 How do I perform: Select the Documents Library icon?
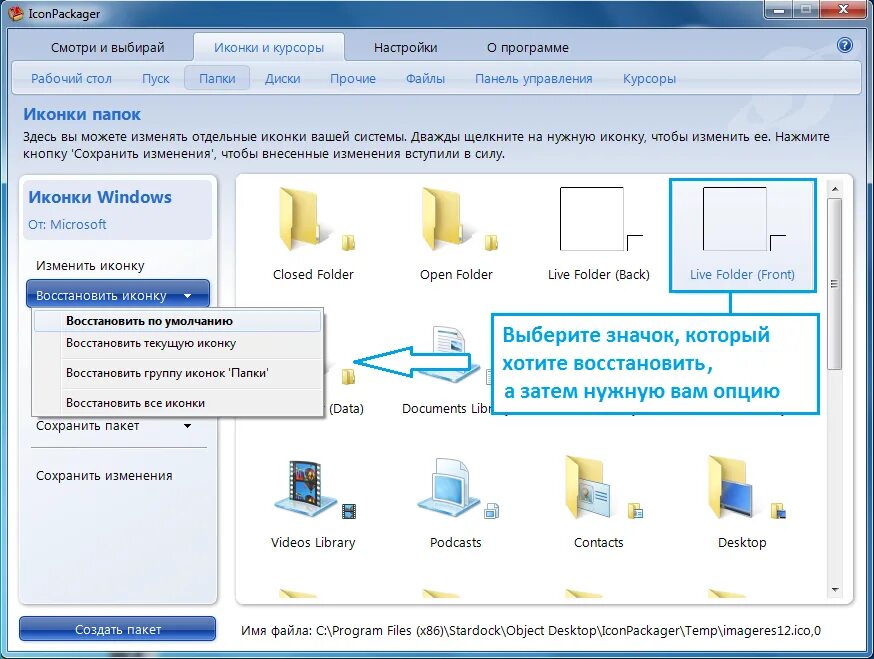pyautogui.click(x=446, y=371)
